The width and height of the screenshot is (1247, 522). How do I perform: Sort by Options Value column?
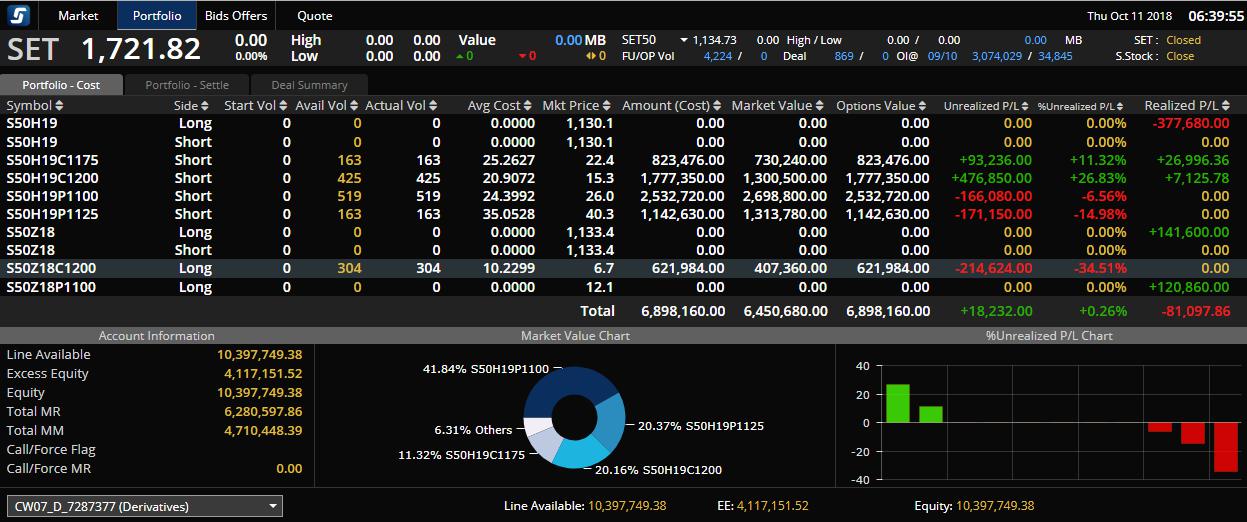882,105
